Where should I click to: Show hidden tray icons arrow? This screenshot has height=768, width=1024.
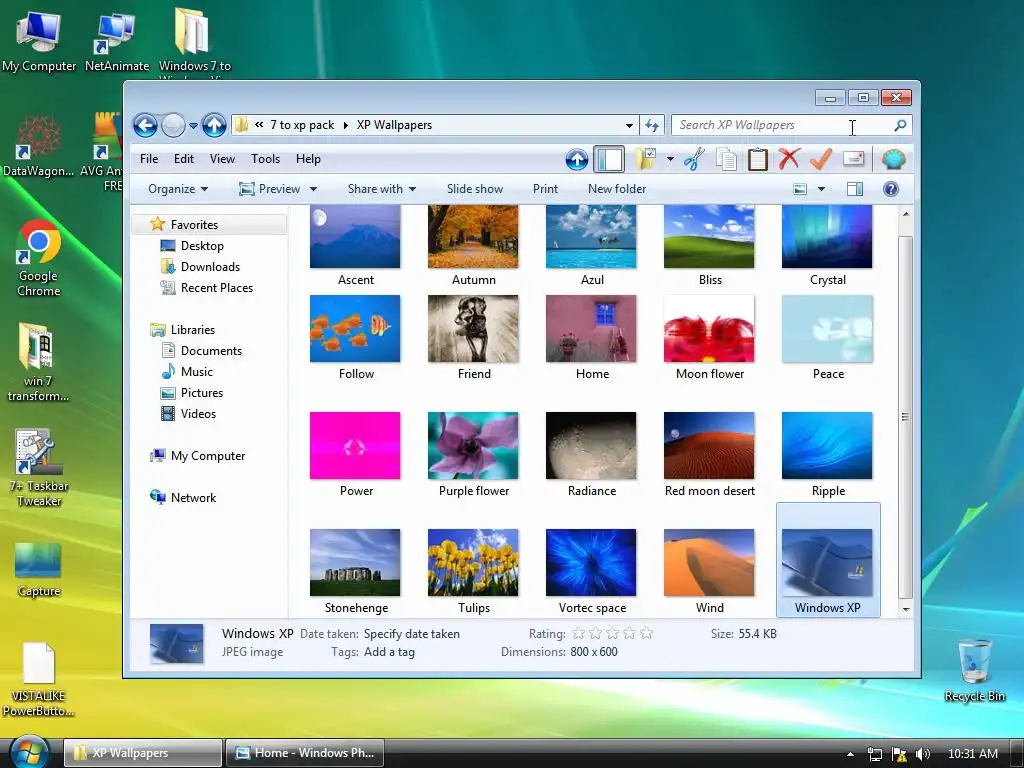pyautogui.click(x=850, y=754)
